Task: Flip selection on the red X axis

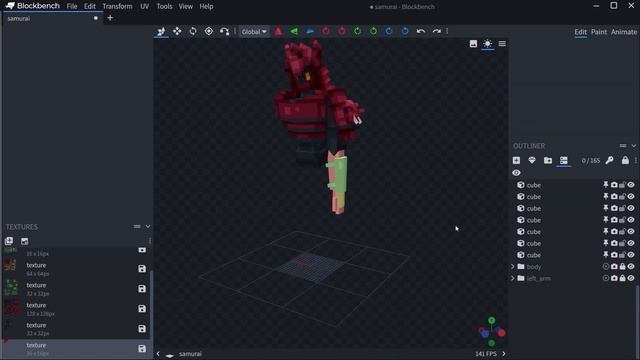Action: click(x=278, y=31)
